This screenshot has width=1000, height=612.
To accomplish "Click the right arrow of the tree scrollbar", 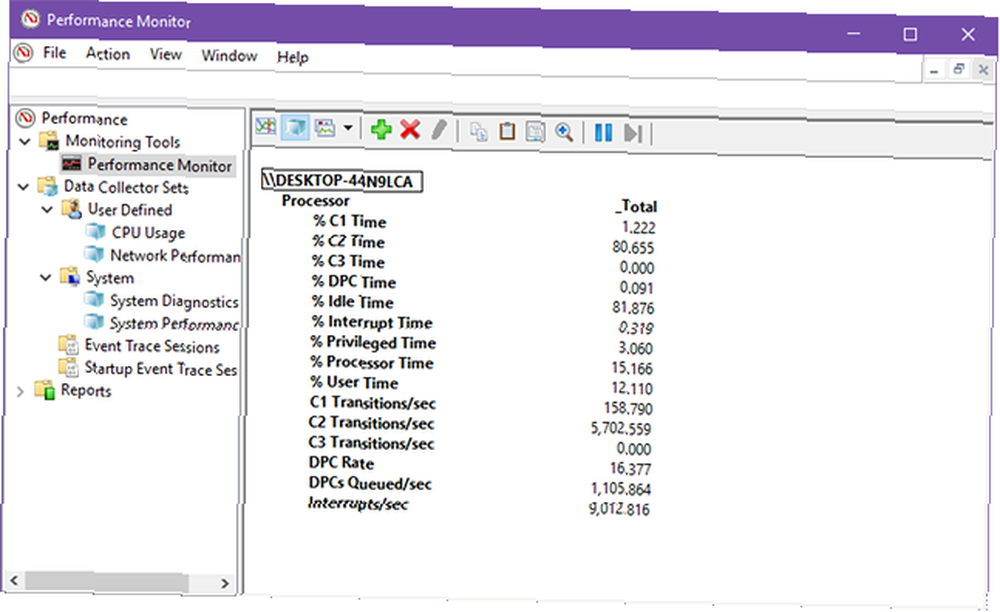I will point(224,583).
